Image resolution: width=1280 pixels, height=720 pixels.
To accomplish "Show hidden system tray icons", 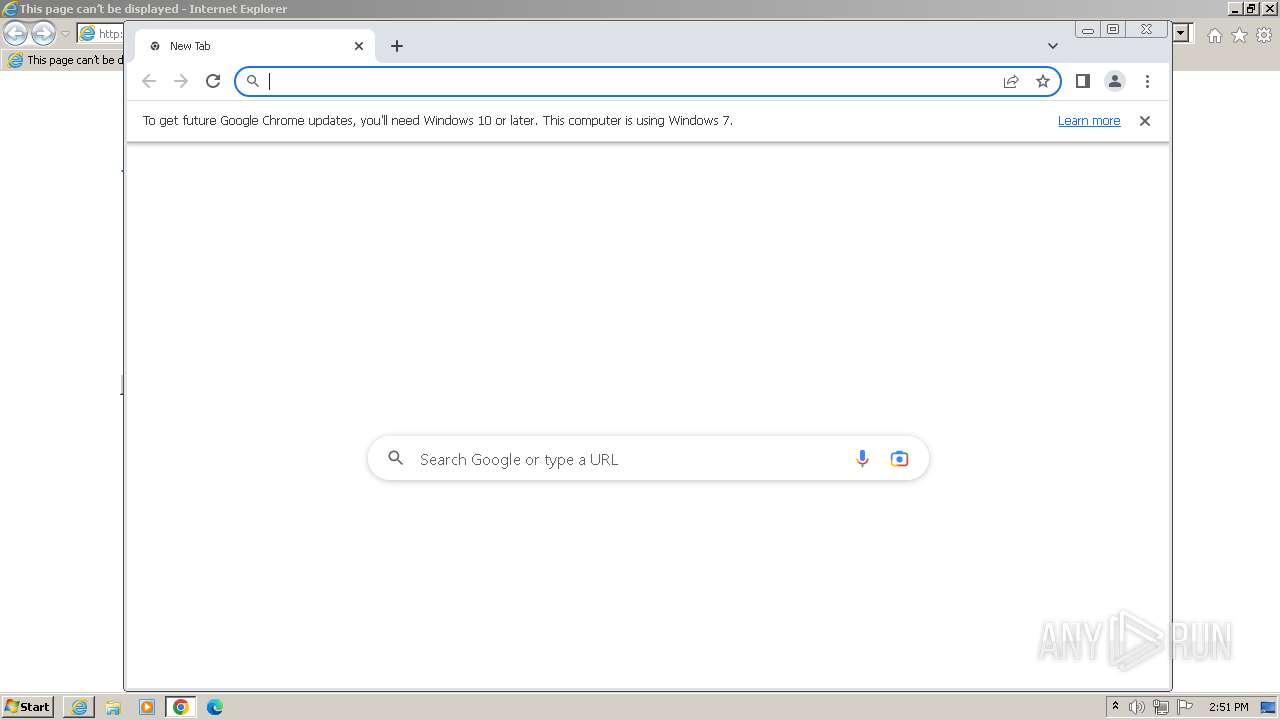I will click(1116, 707).
